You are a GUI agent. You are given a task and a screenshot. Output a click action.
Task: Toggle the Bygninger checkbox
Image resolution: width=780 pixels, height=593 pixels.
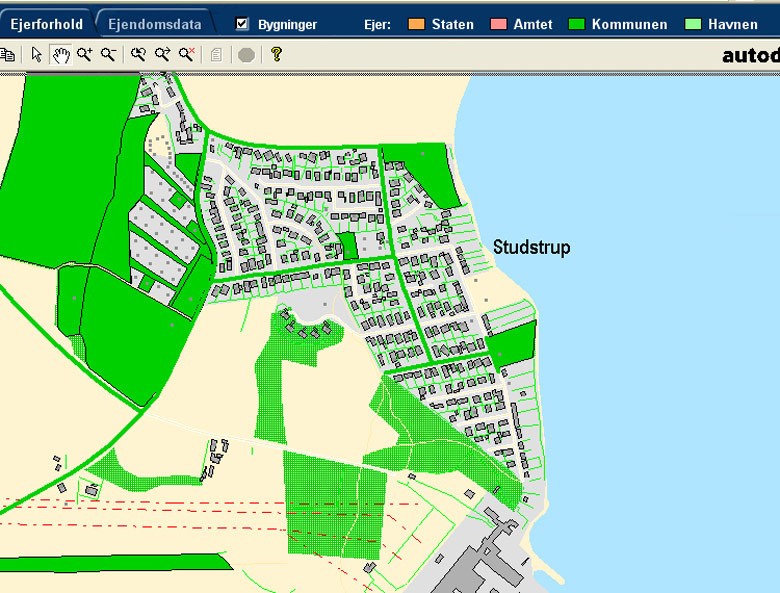pos(242,23)
